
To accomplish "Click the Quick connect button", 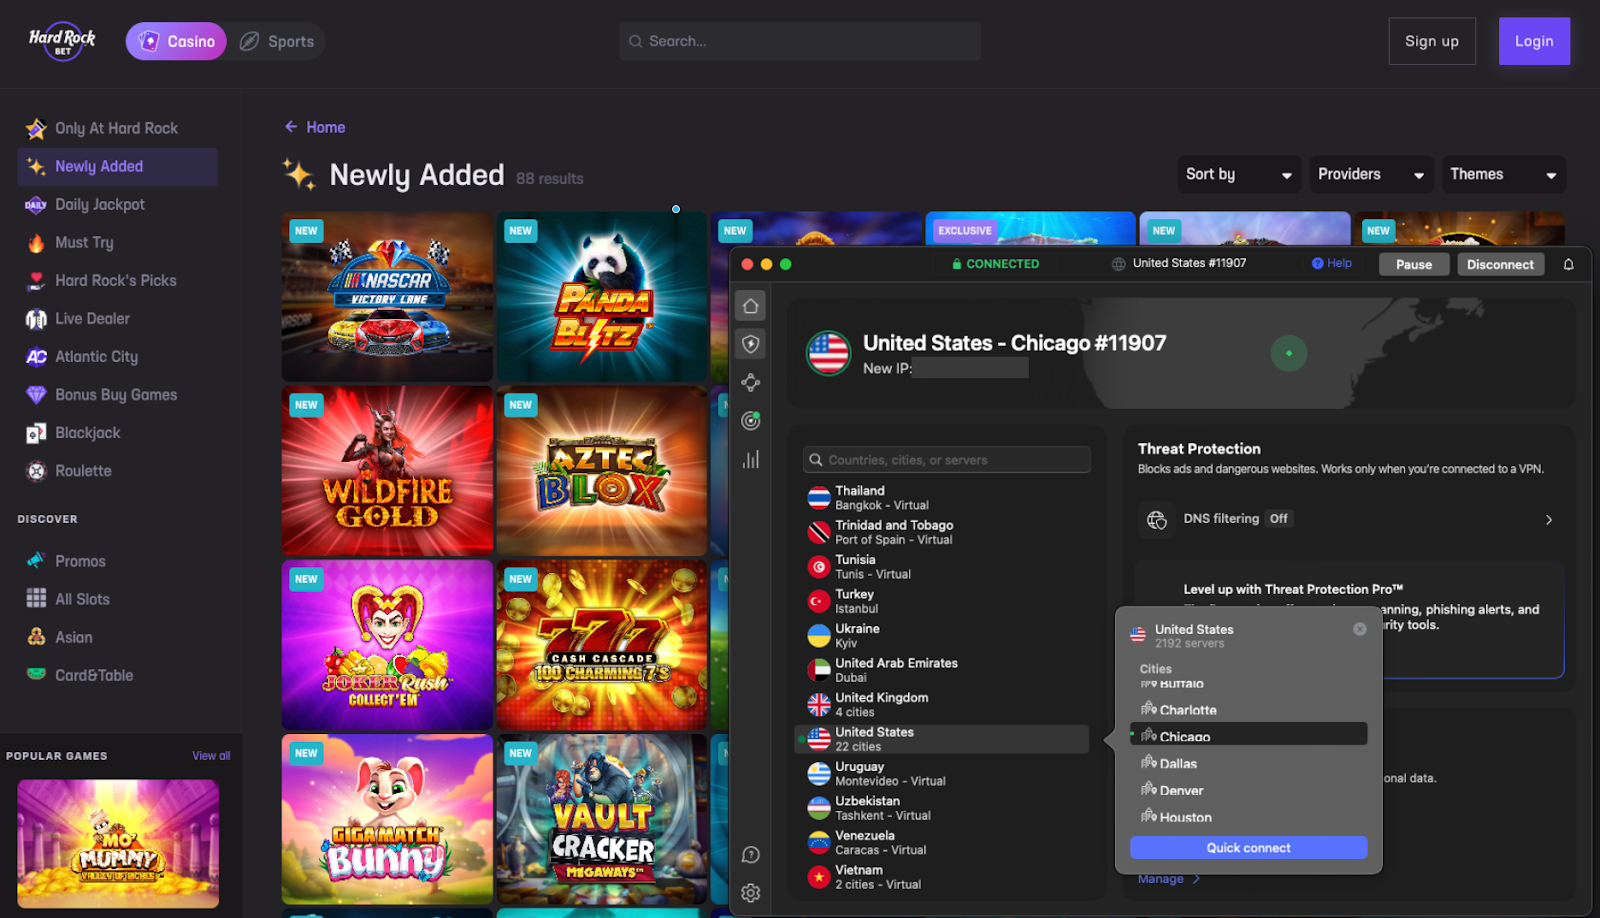I will [x=1248, y=848].
